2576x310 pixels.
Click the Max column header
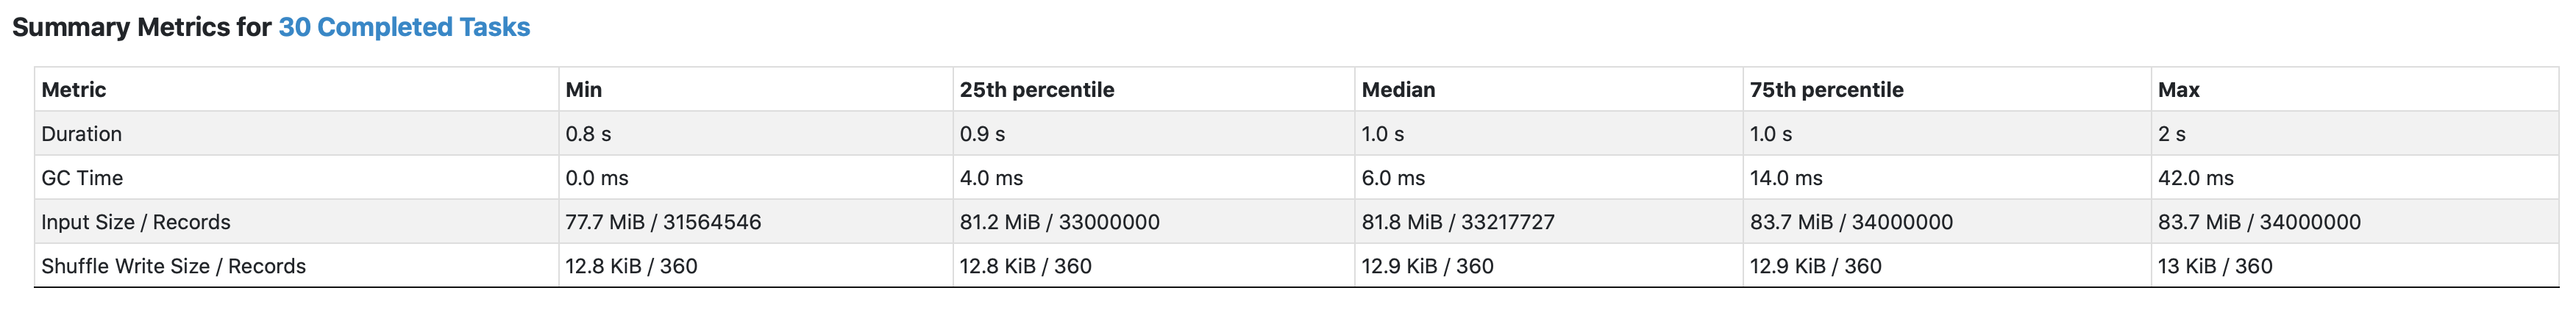coord(2179,90)
